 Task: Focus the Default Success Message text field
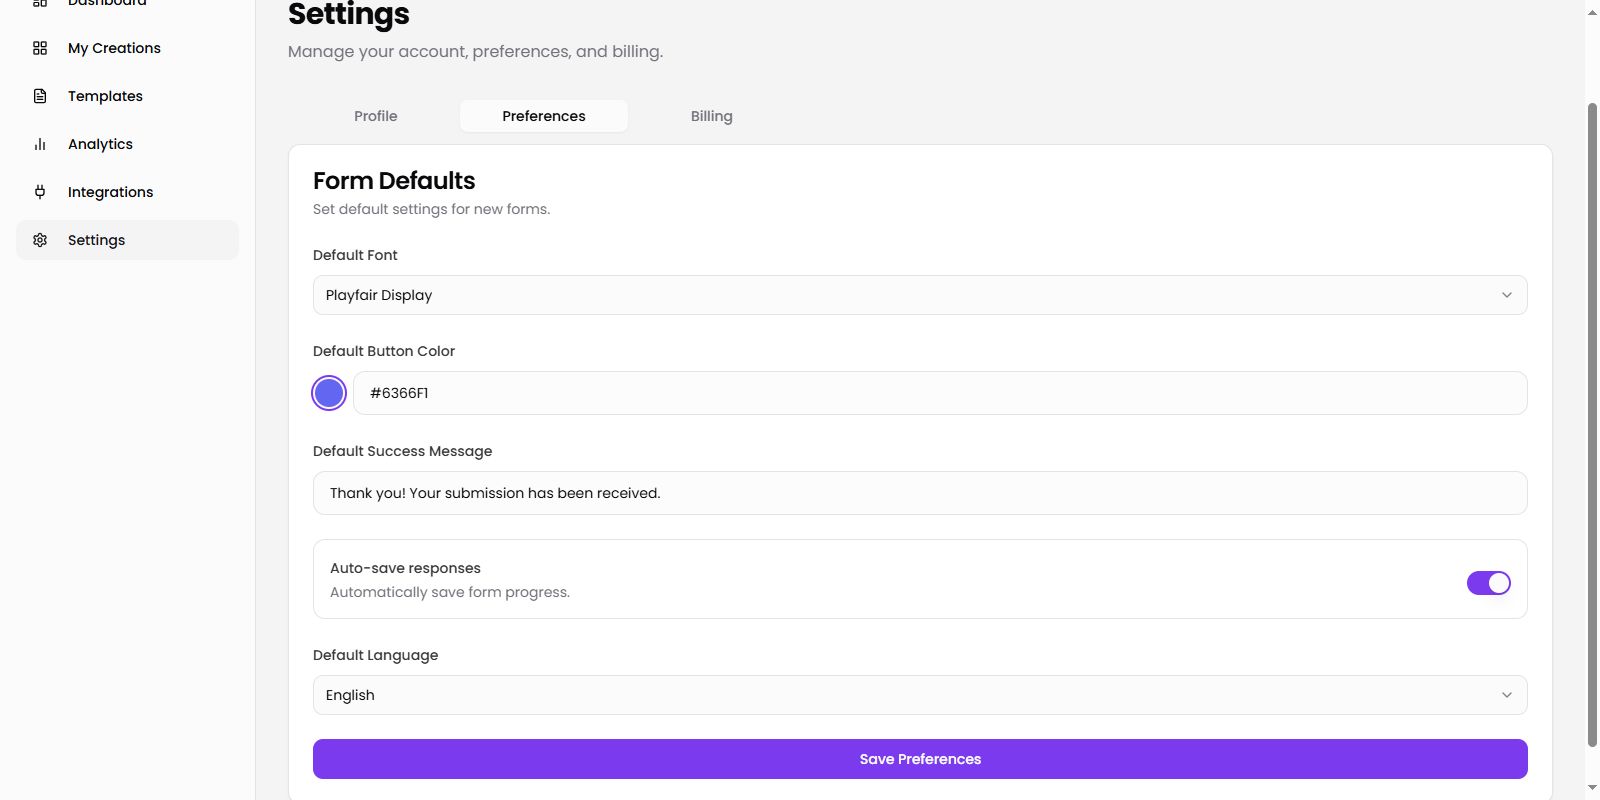[920, 493]
